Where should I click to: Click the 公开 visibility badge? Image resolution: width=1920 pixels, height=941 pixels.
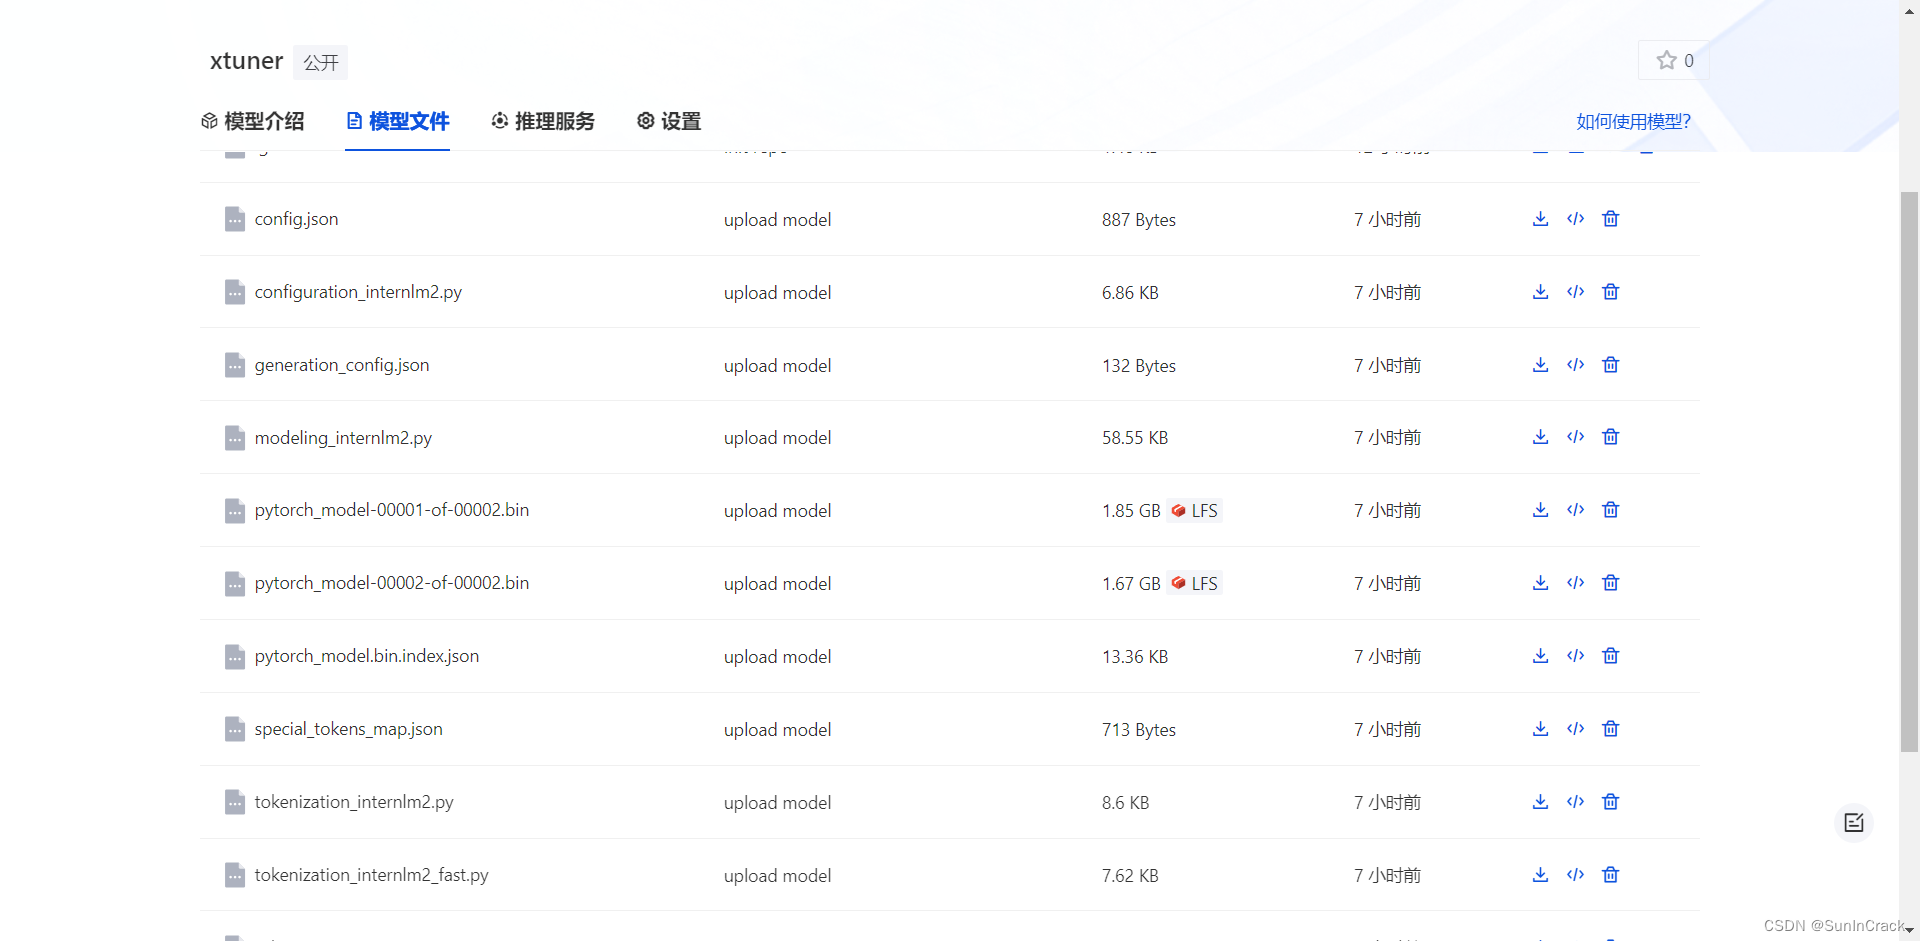click(321, 63)
